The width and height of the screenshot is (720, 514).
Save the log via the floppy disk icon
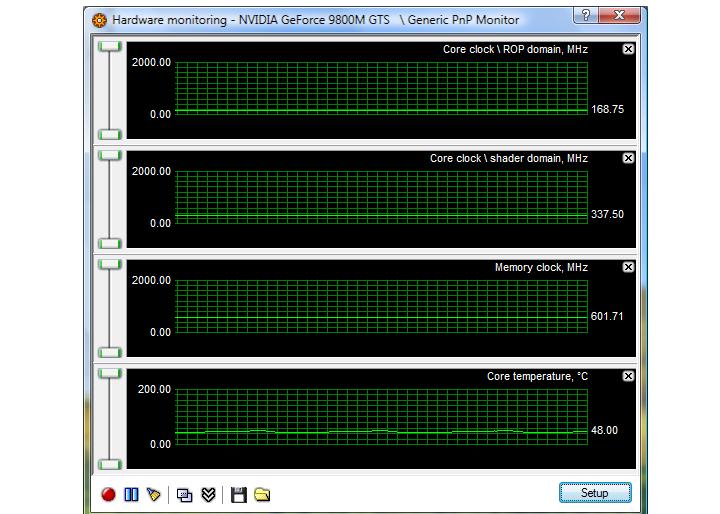239,495
